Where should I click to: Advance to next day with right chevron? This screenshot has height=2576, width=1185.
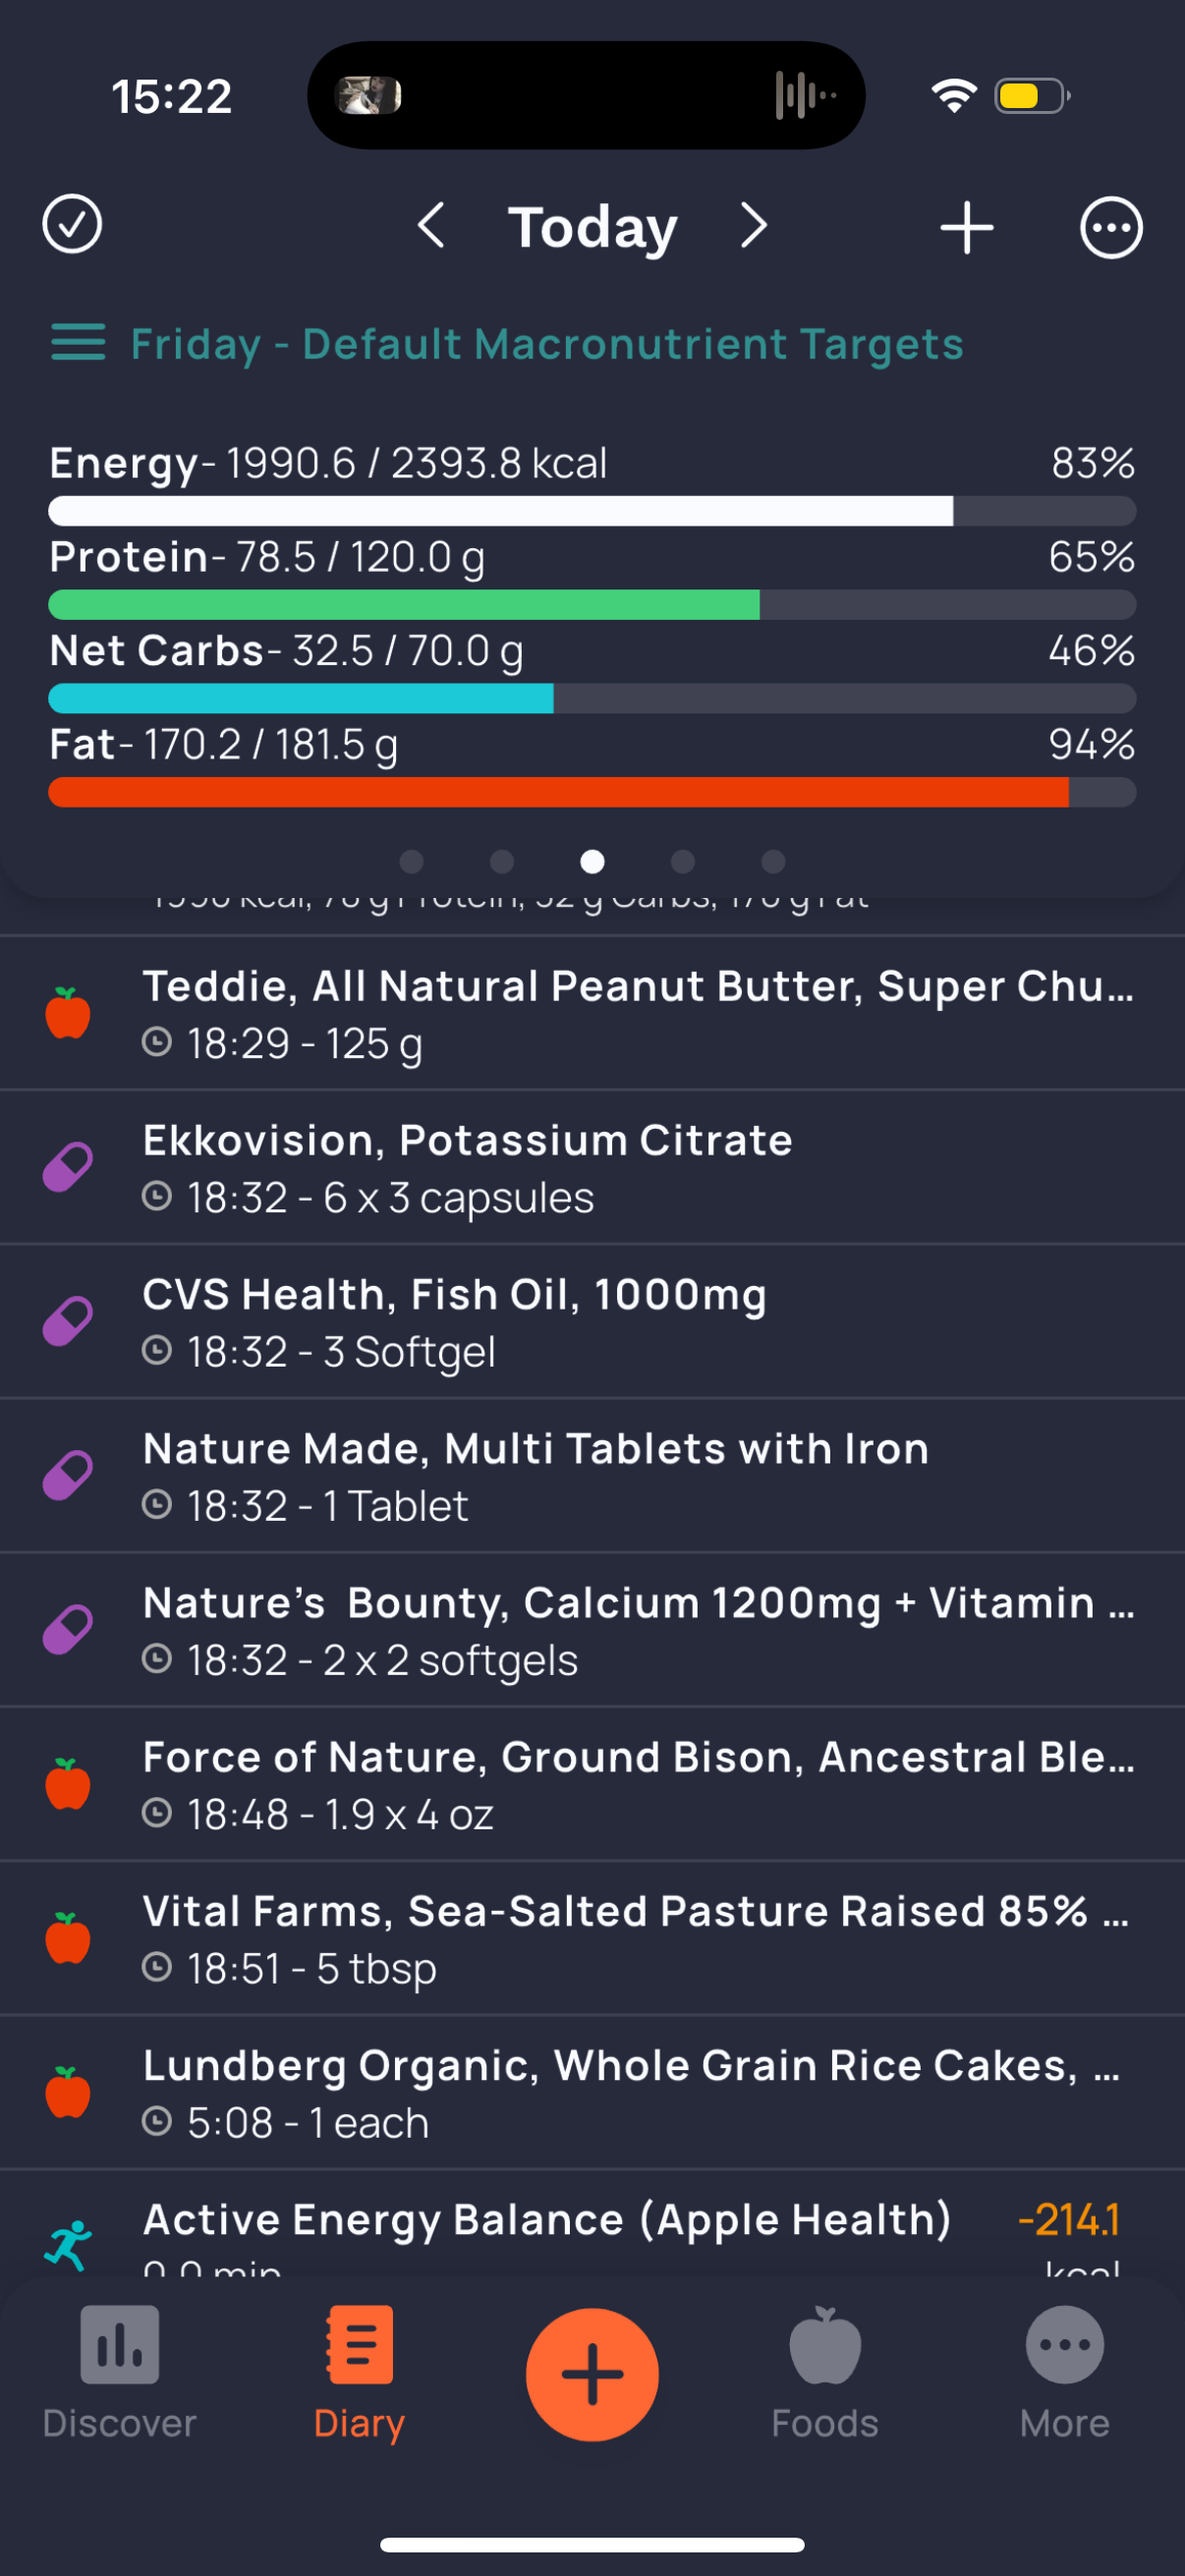tap(754, 226)
